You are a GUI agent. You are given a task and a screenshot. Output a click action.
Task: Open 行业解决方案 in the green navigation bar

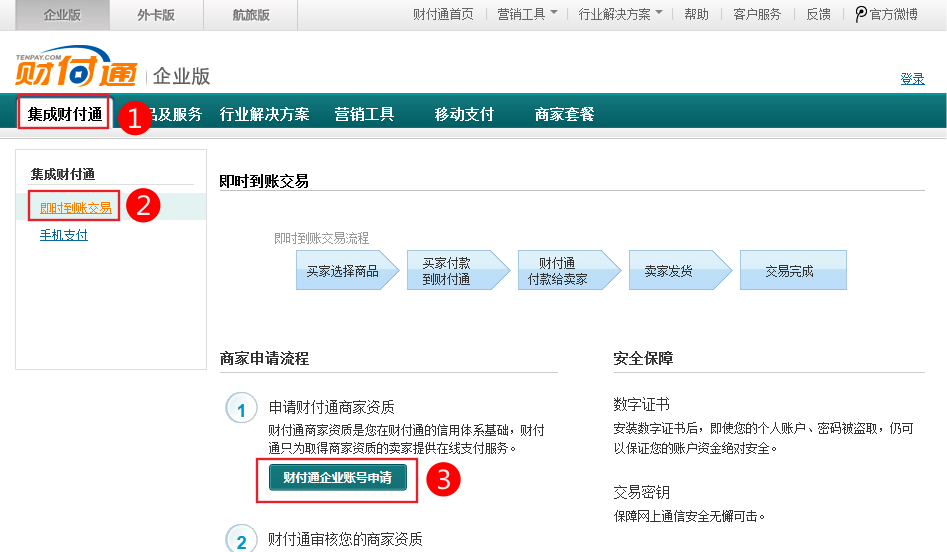[264, 114]
